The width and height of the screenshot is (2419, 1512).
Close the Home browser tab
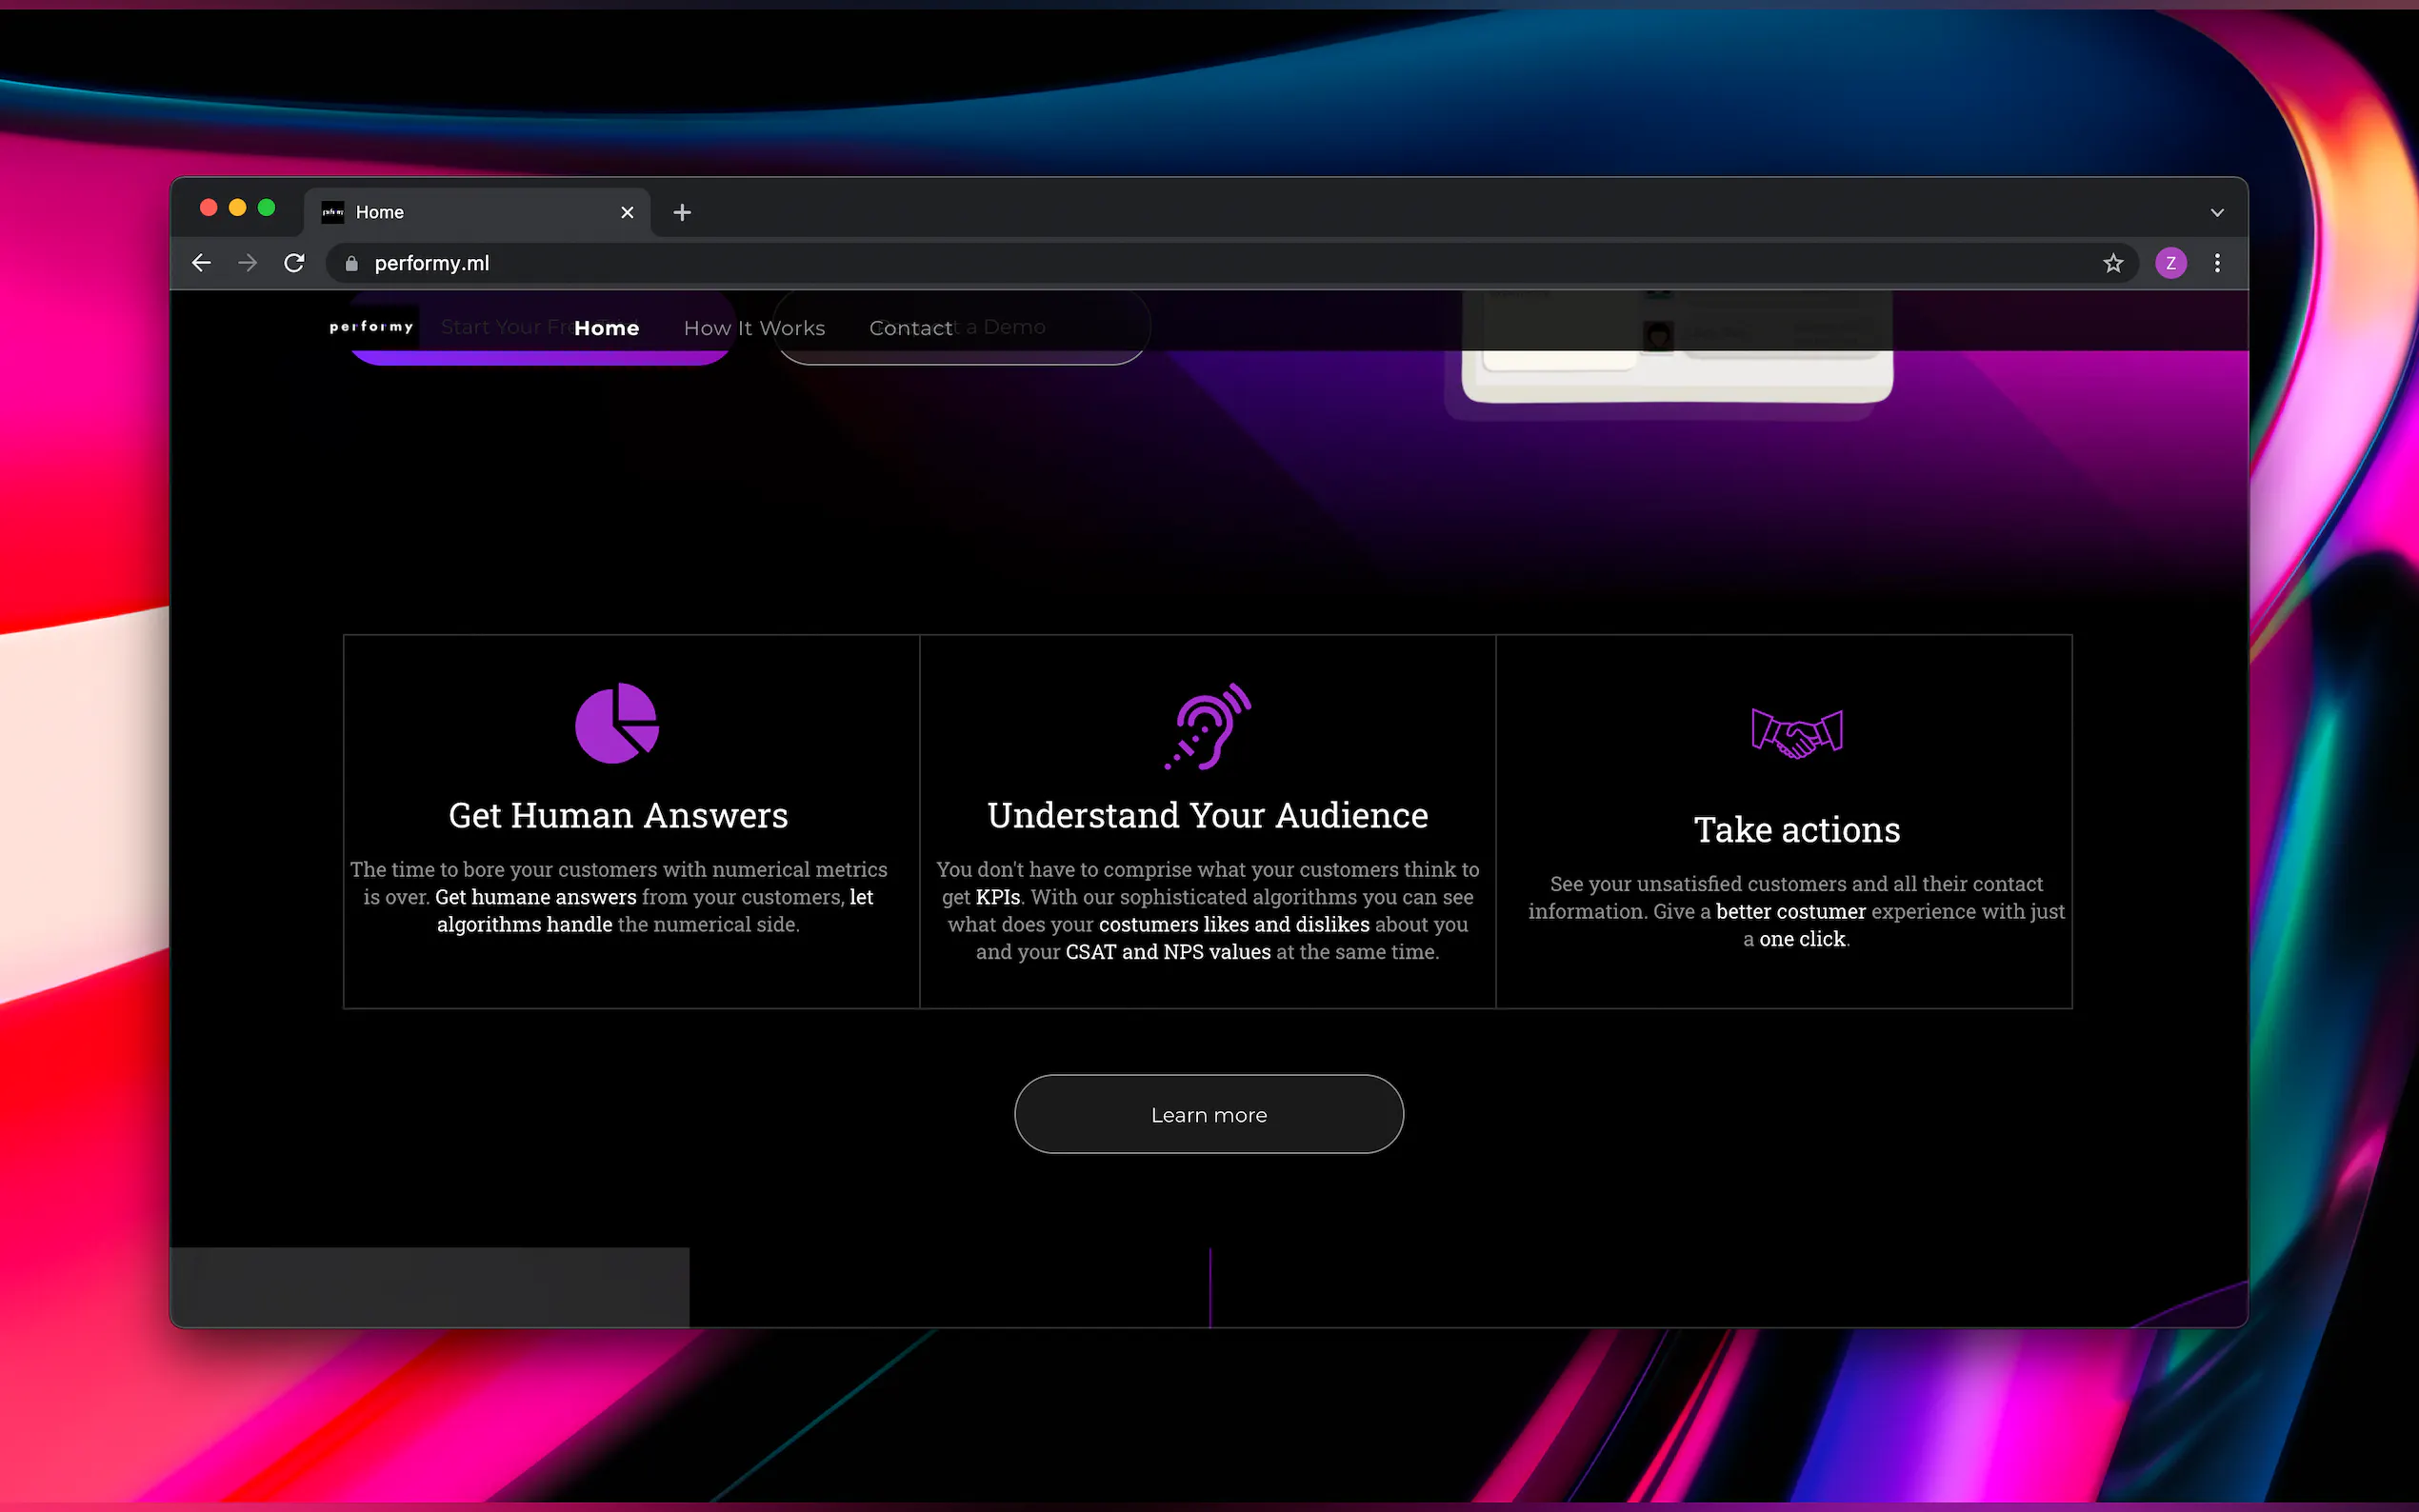(627, 212)
